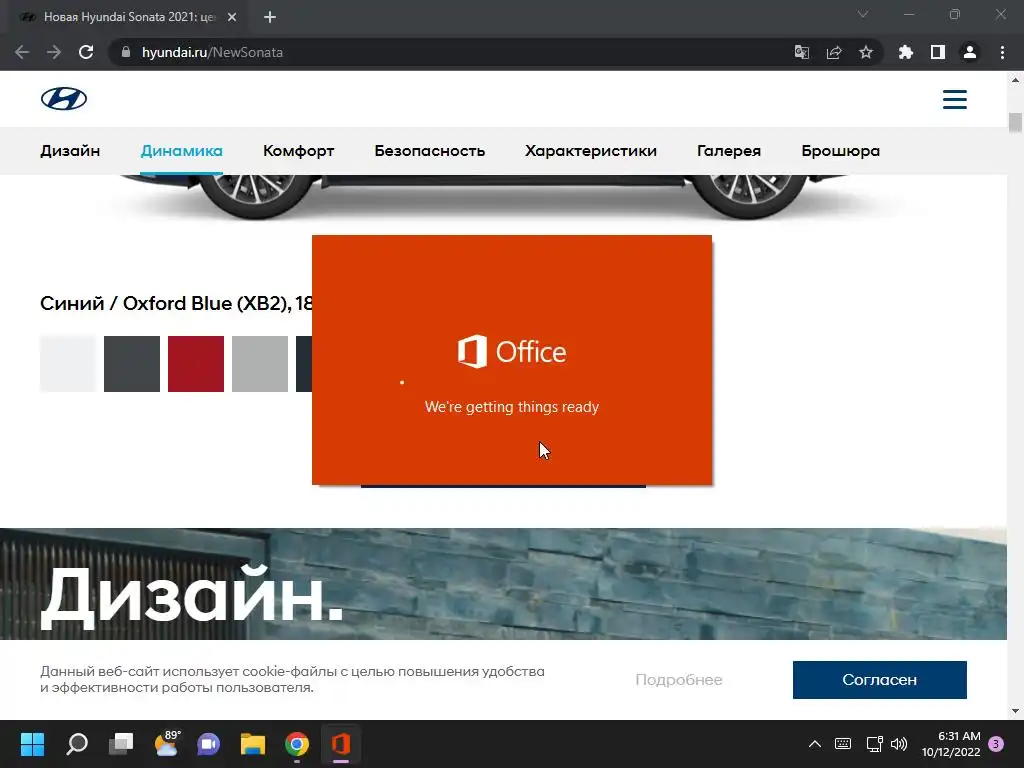Switch to Chrome on the taskbar
This screenshot has width=1024, height=768.
pyautogui.click(x=296, y=744)
